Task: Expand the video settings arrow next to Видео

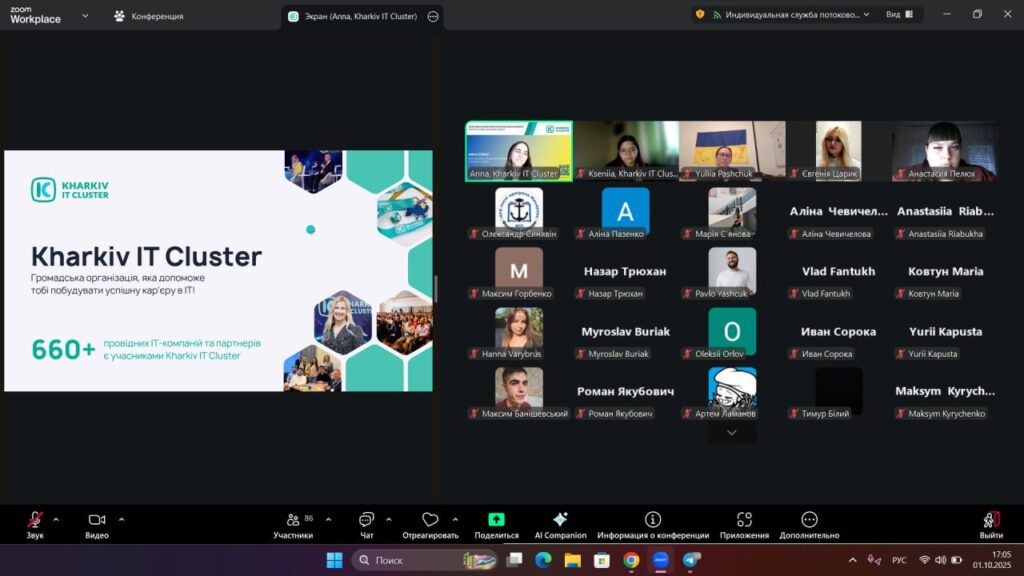Action: 122,519
